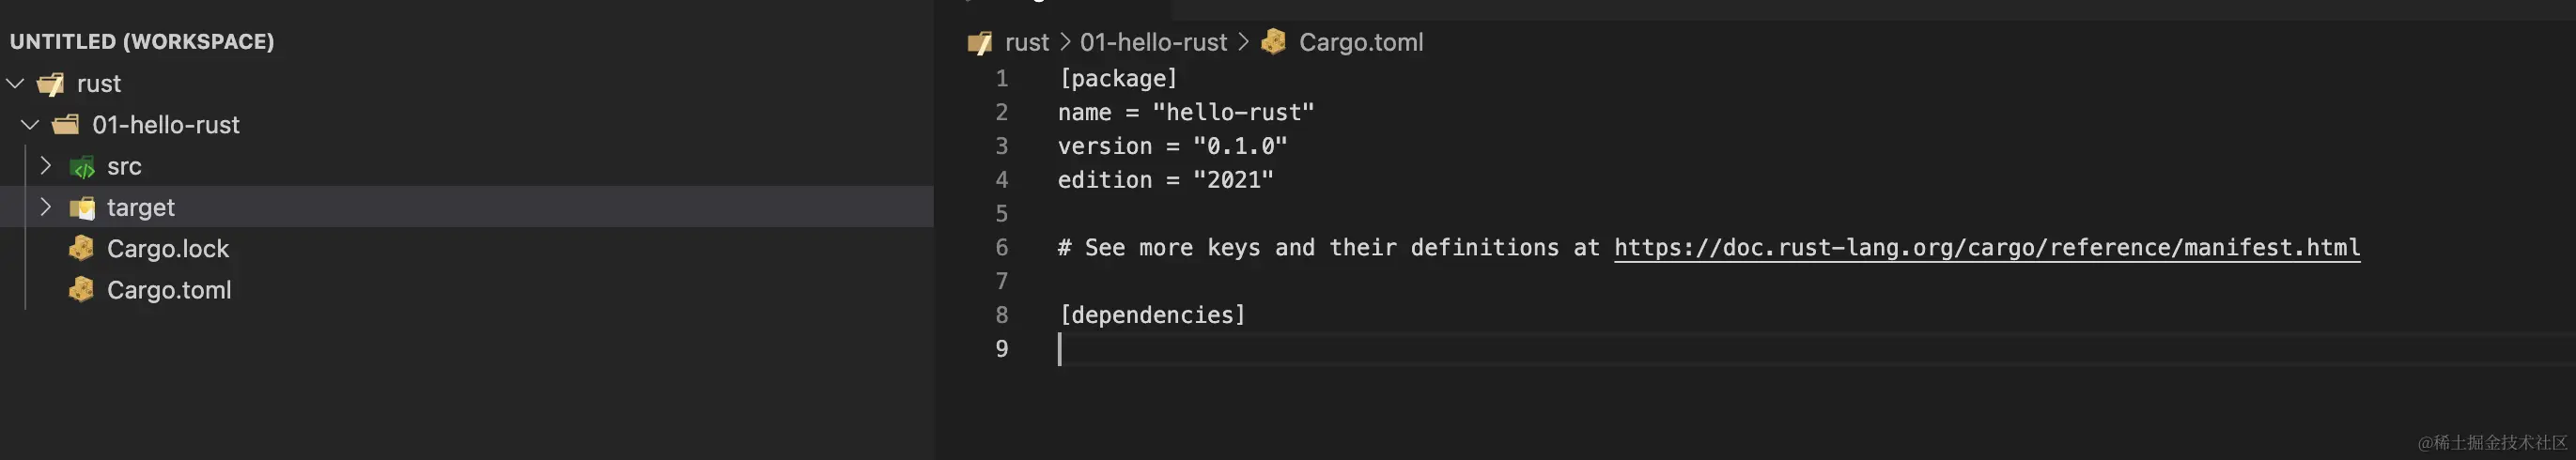
Task: Click the rust folder icon in breadcrumb
Action: coord(979,43)
